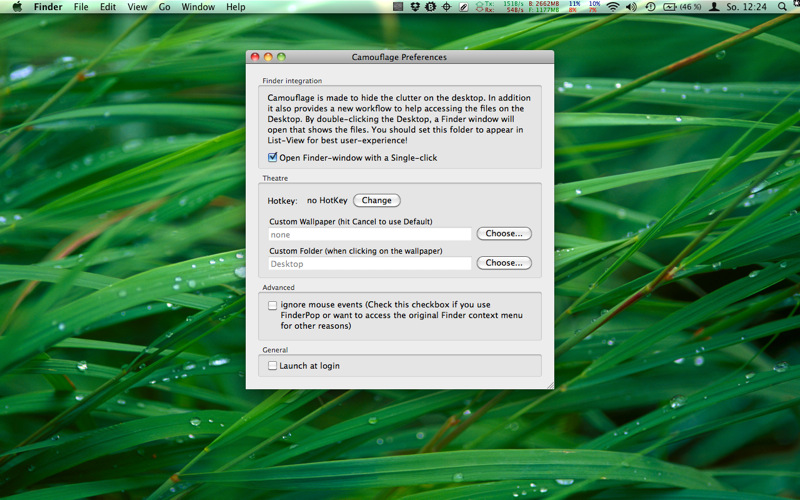800x500 pixels.
Task: Click Choose... for Custom Folder
Action: pos(504,263)
